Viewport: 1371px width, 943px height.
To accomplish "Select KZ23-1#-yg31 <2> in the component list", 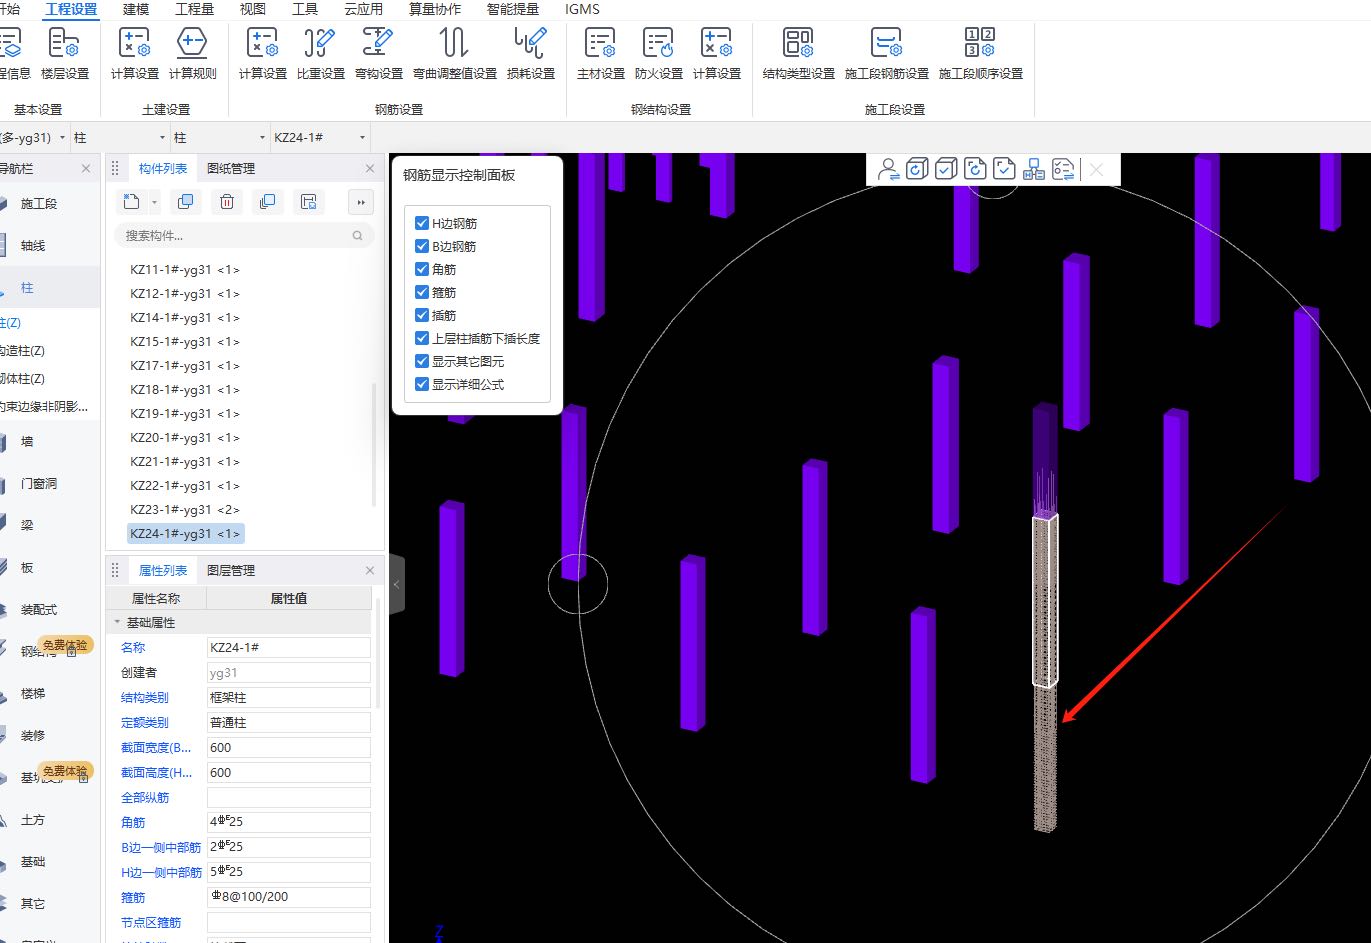I will click(x=185, y=509).
